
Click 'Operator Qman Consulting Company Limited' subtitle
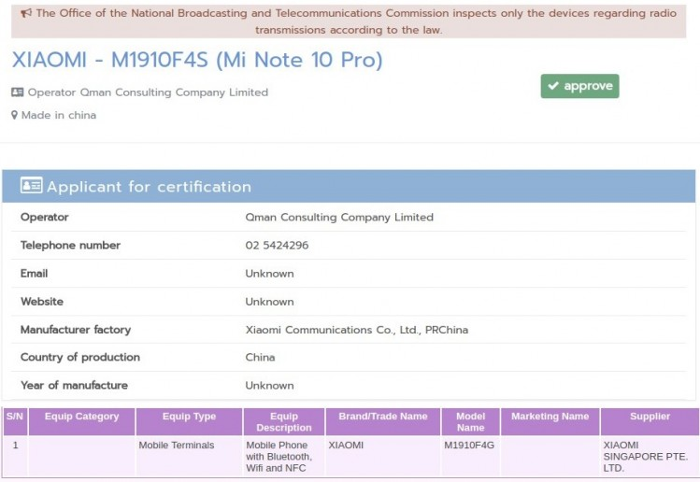tap(148, 92)
